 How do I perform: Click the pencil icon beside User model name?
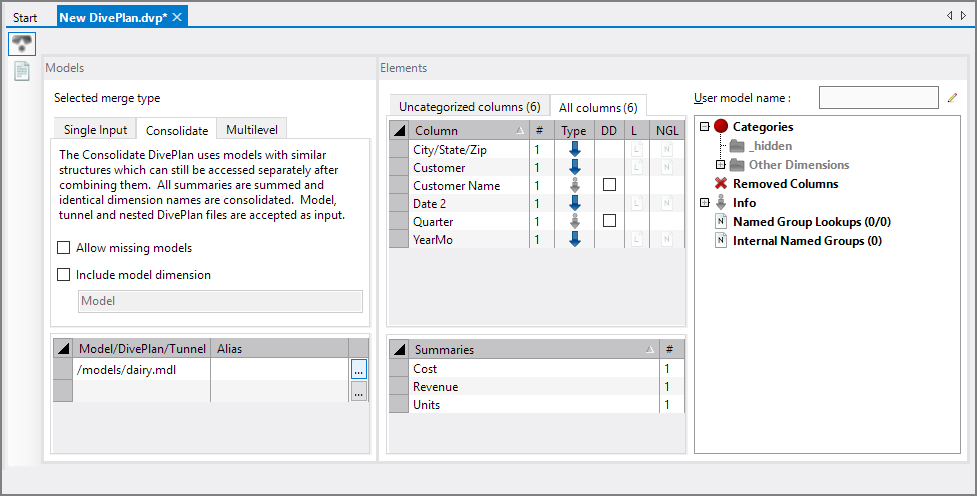coord(952,98)
